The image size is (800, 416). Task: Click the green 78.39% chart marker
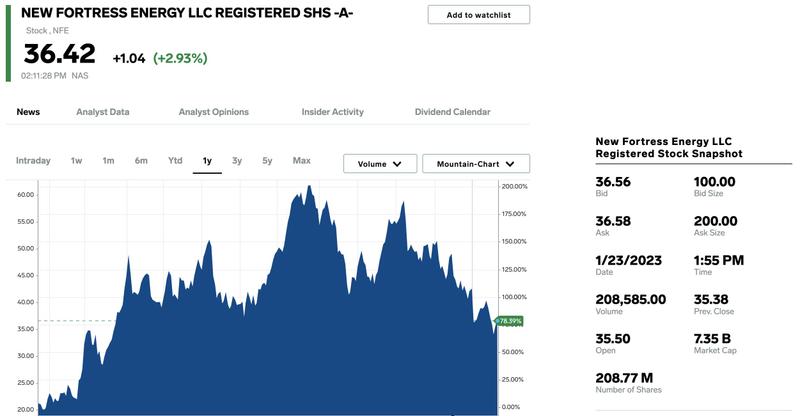(510, 321)
